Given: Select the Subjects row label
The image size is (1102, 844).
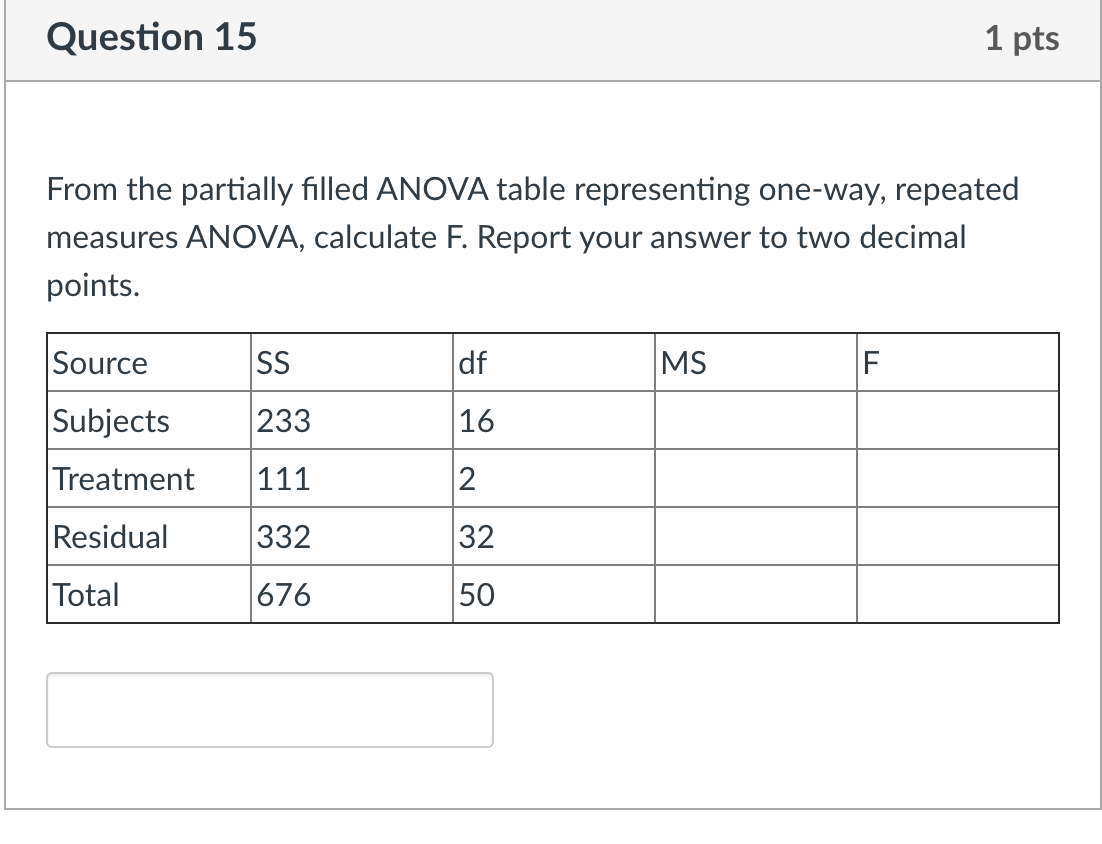Looking at the screenshot, I should tap(110, 421).
